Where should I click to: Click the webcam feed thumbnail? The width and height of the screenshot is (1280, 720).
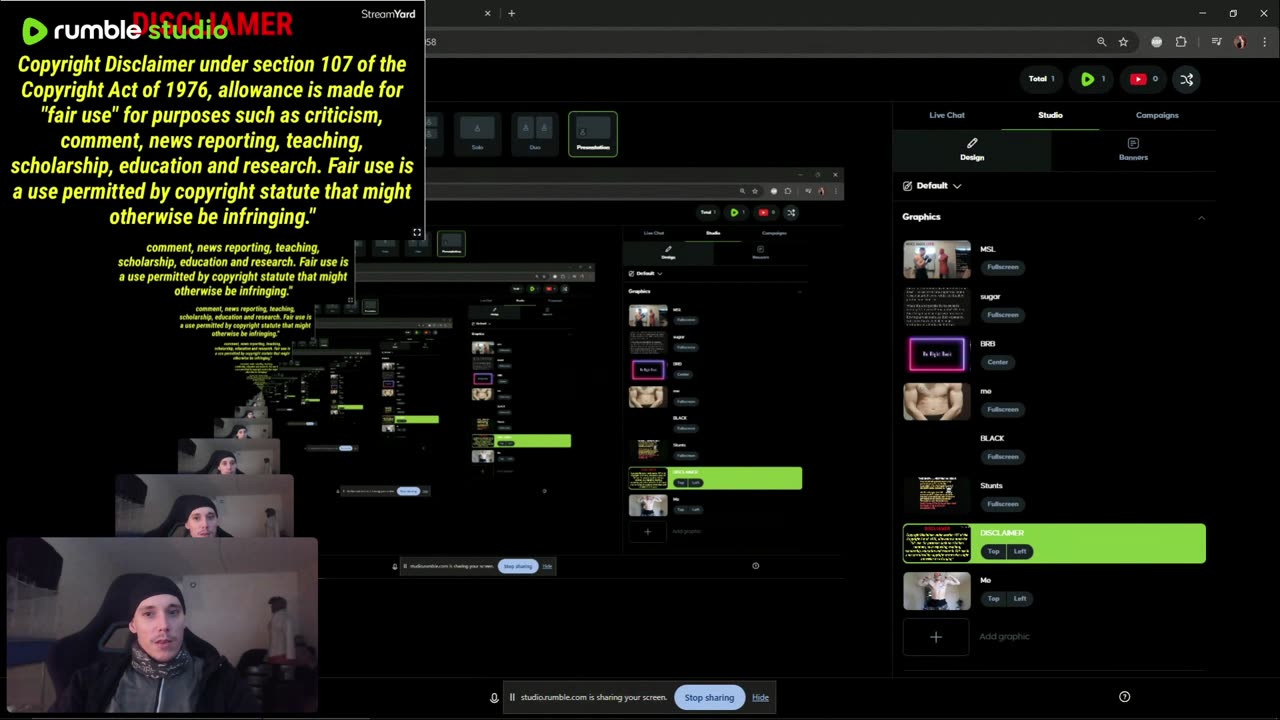tap(163, 625)
